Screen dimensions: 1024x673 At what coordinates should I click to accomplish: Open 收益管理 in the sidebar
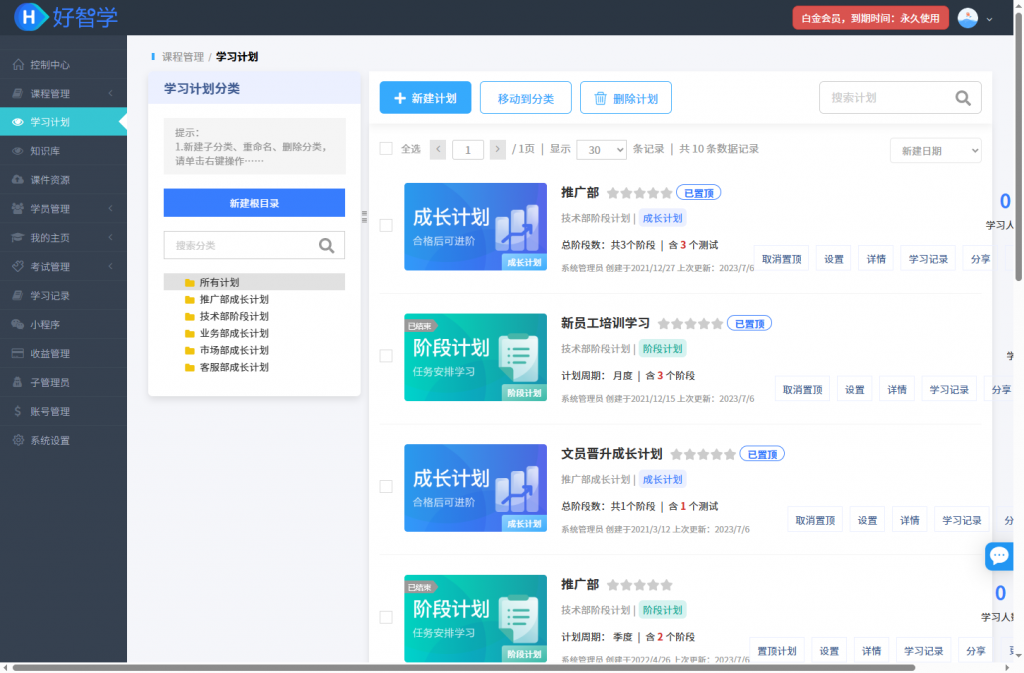coord(63,353)
